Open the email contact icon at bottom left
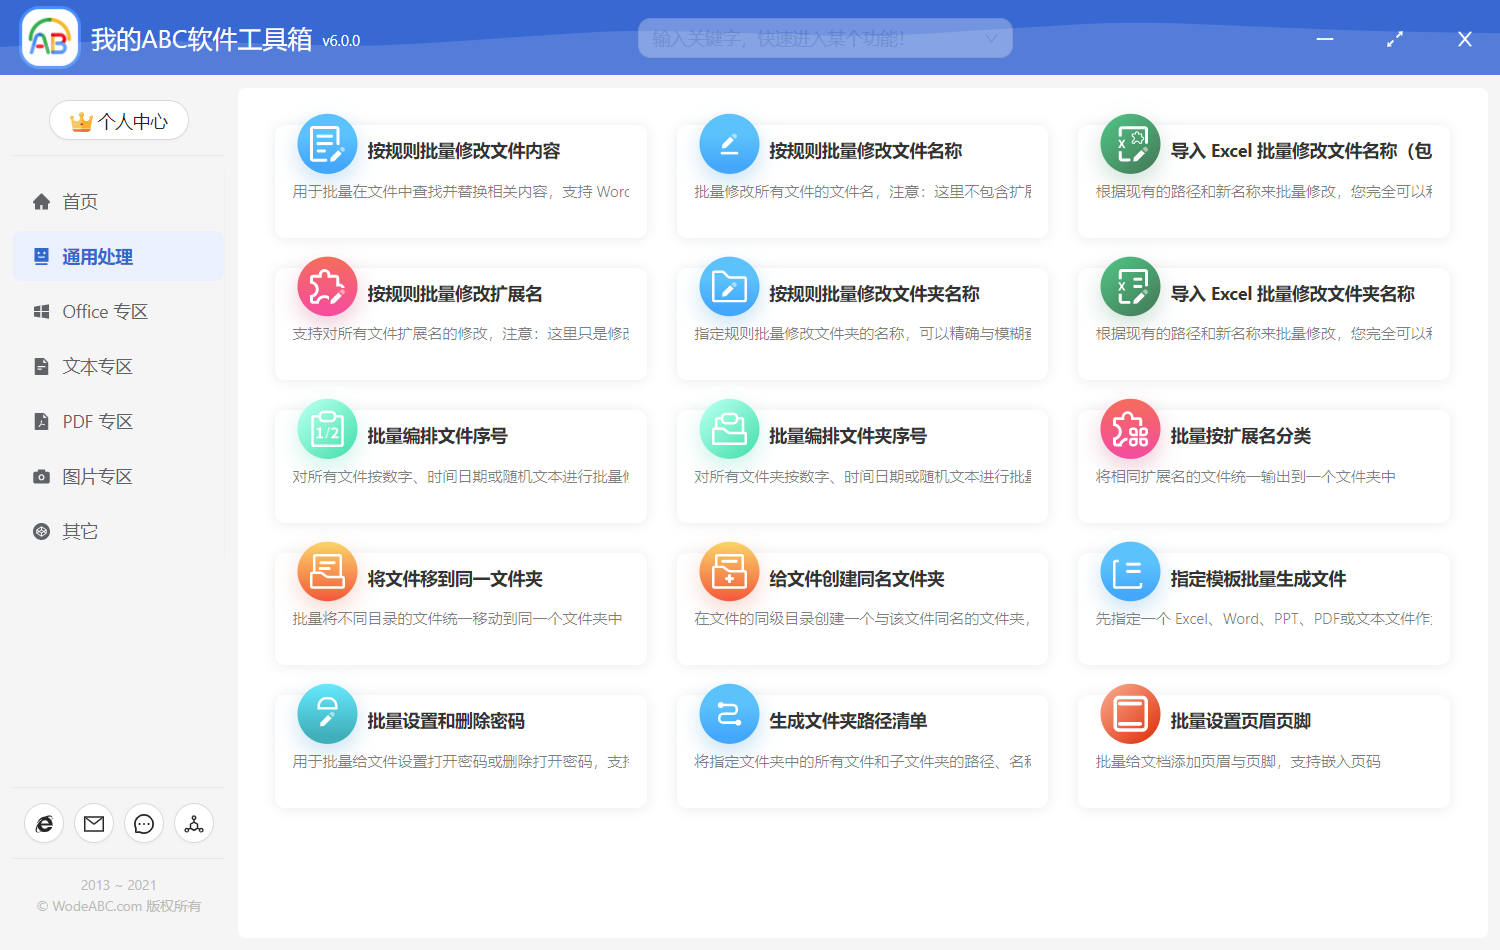Viewport: 1500px width, 950px height. (x=93, y=823)
